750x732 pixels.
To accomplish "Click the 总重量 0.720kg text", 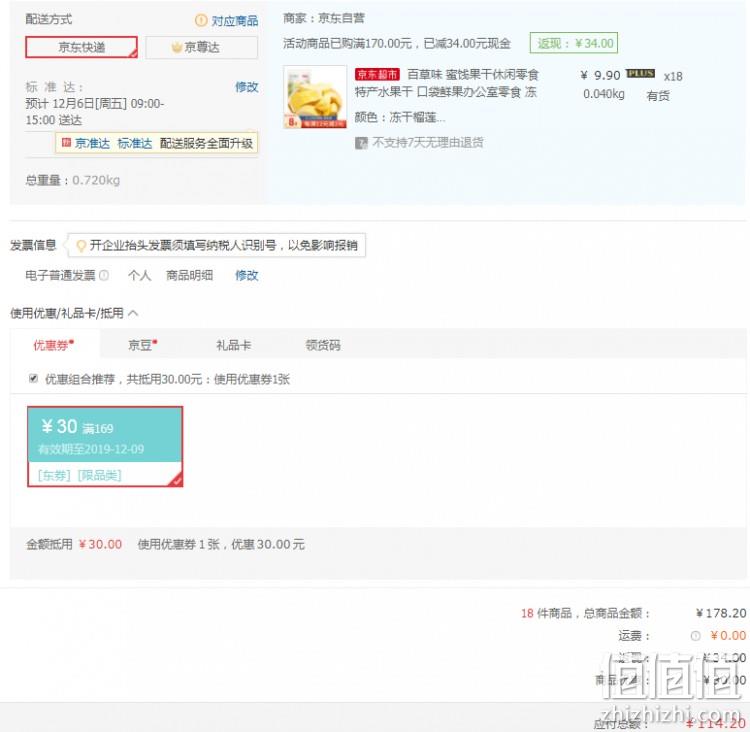I will click(x=73, y=180).
